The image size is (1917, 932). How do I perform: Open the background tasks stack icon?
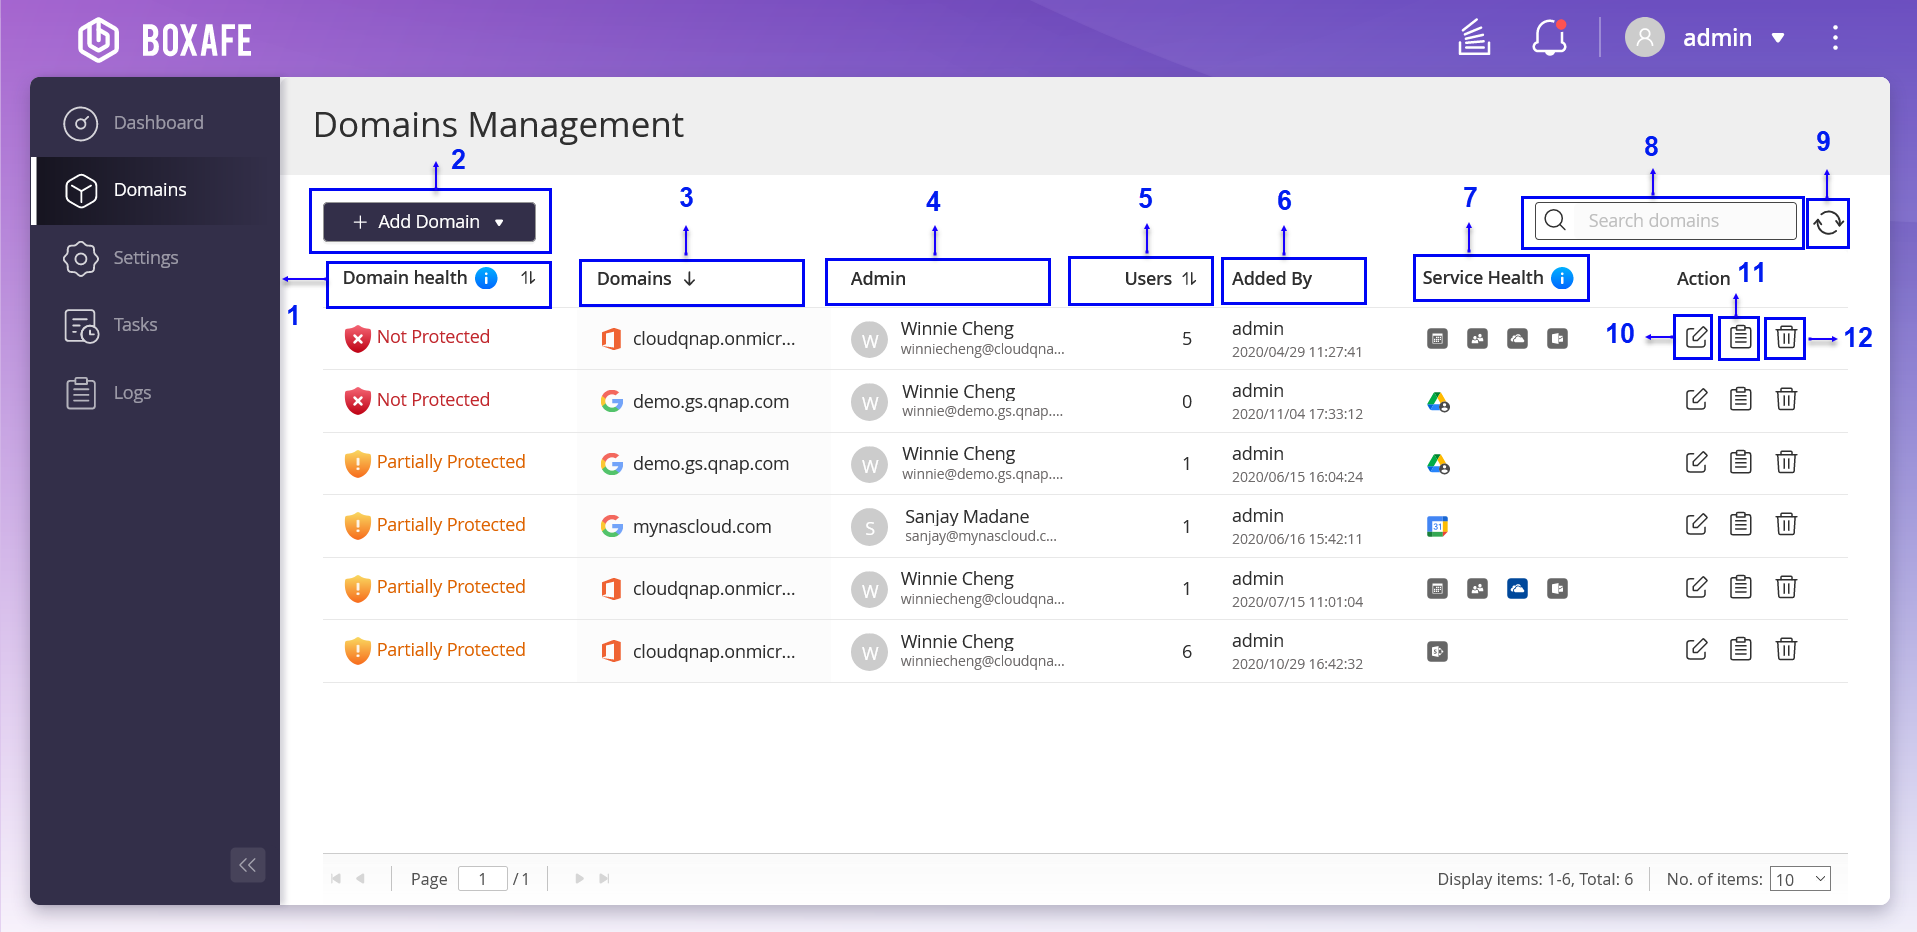(1474, 38)
